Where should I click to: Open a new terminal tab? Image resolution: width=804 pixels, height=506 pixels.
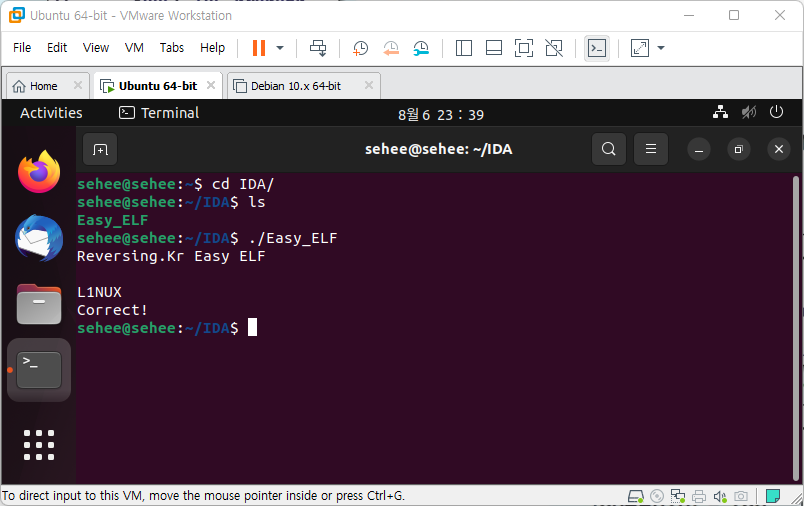pos(100,149)
